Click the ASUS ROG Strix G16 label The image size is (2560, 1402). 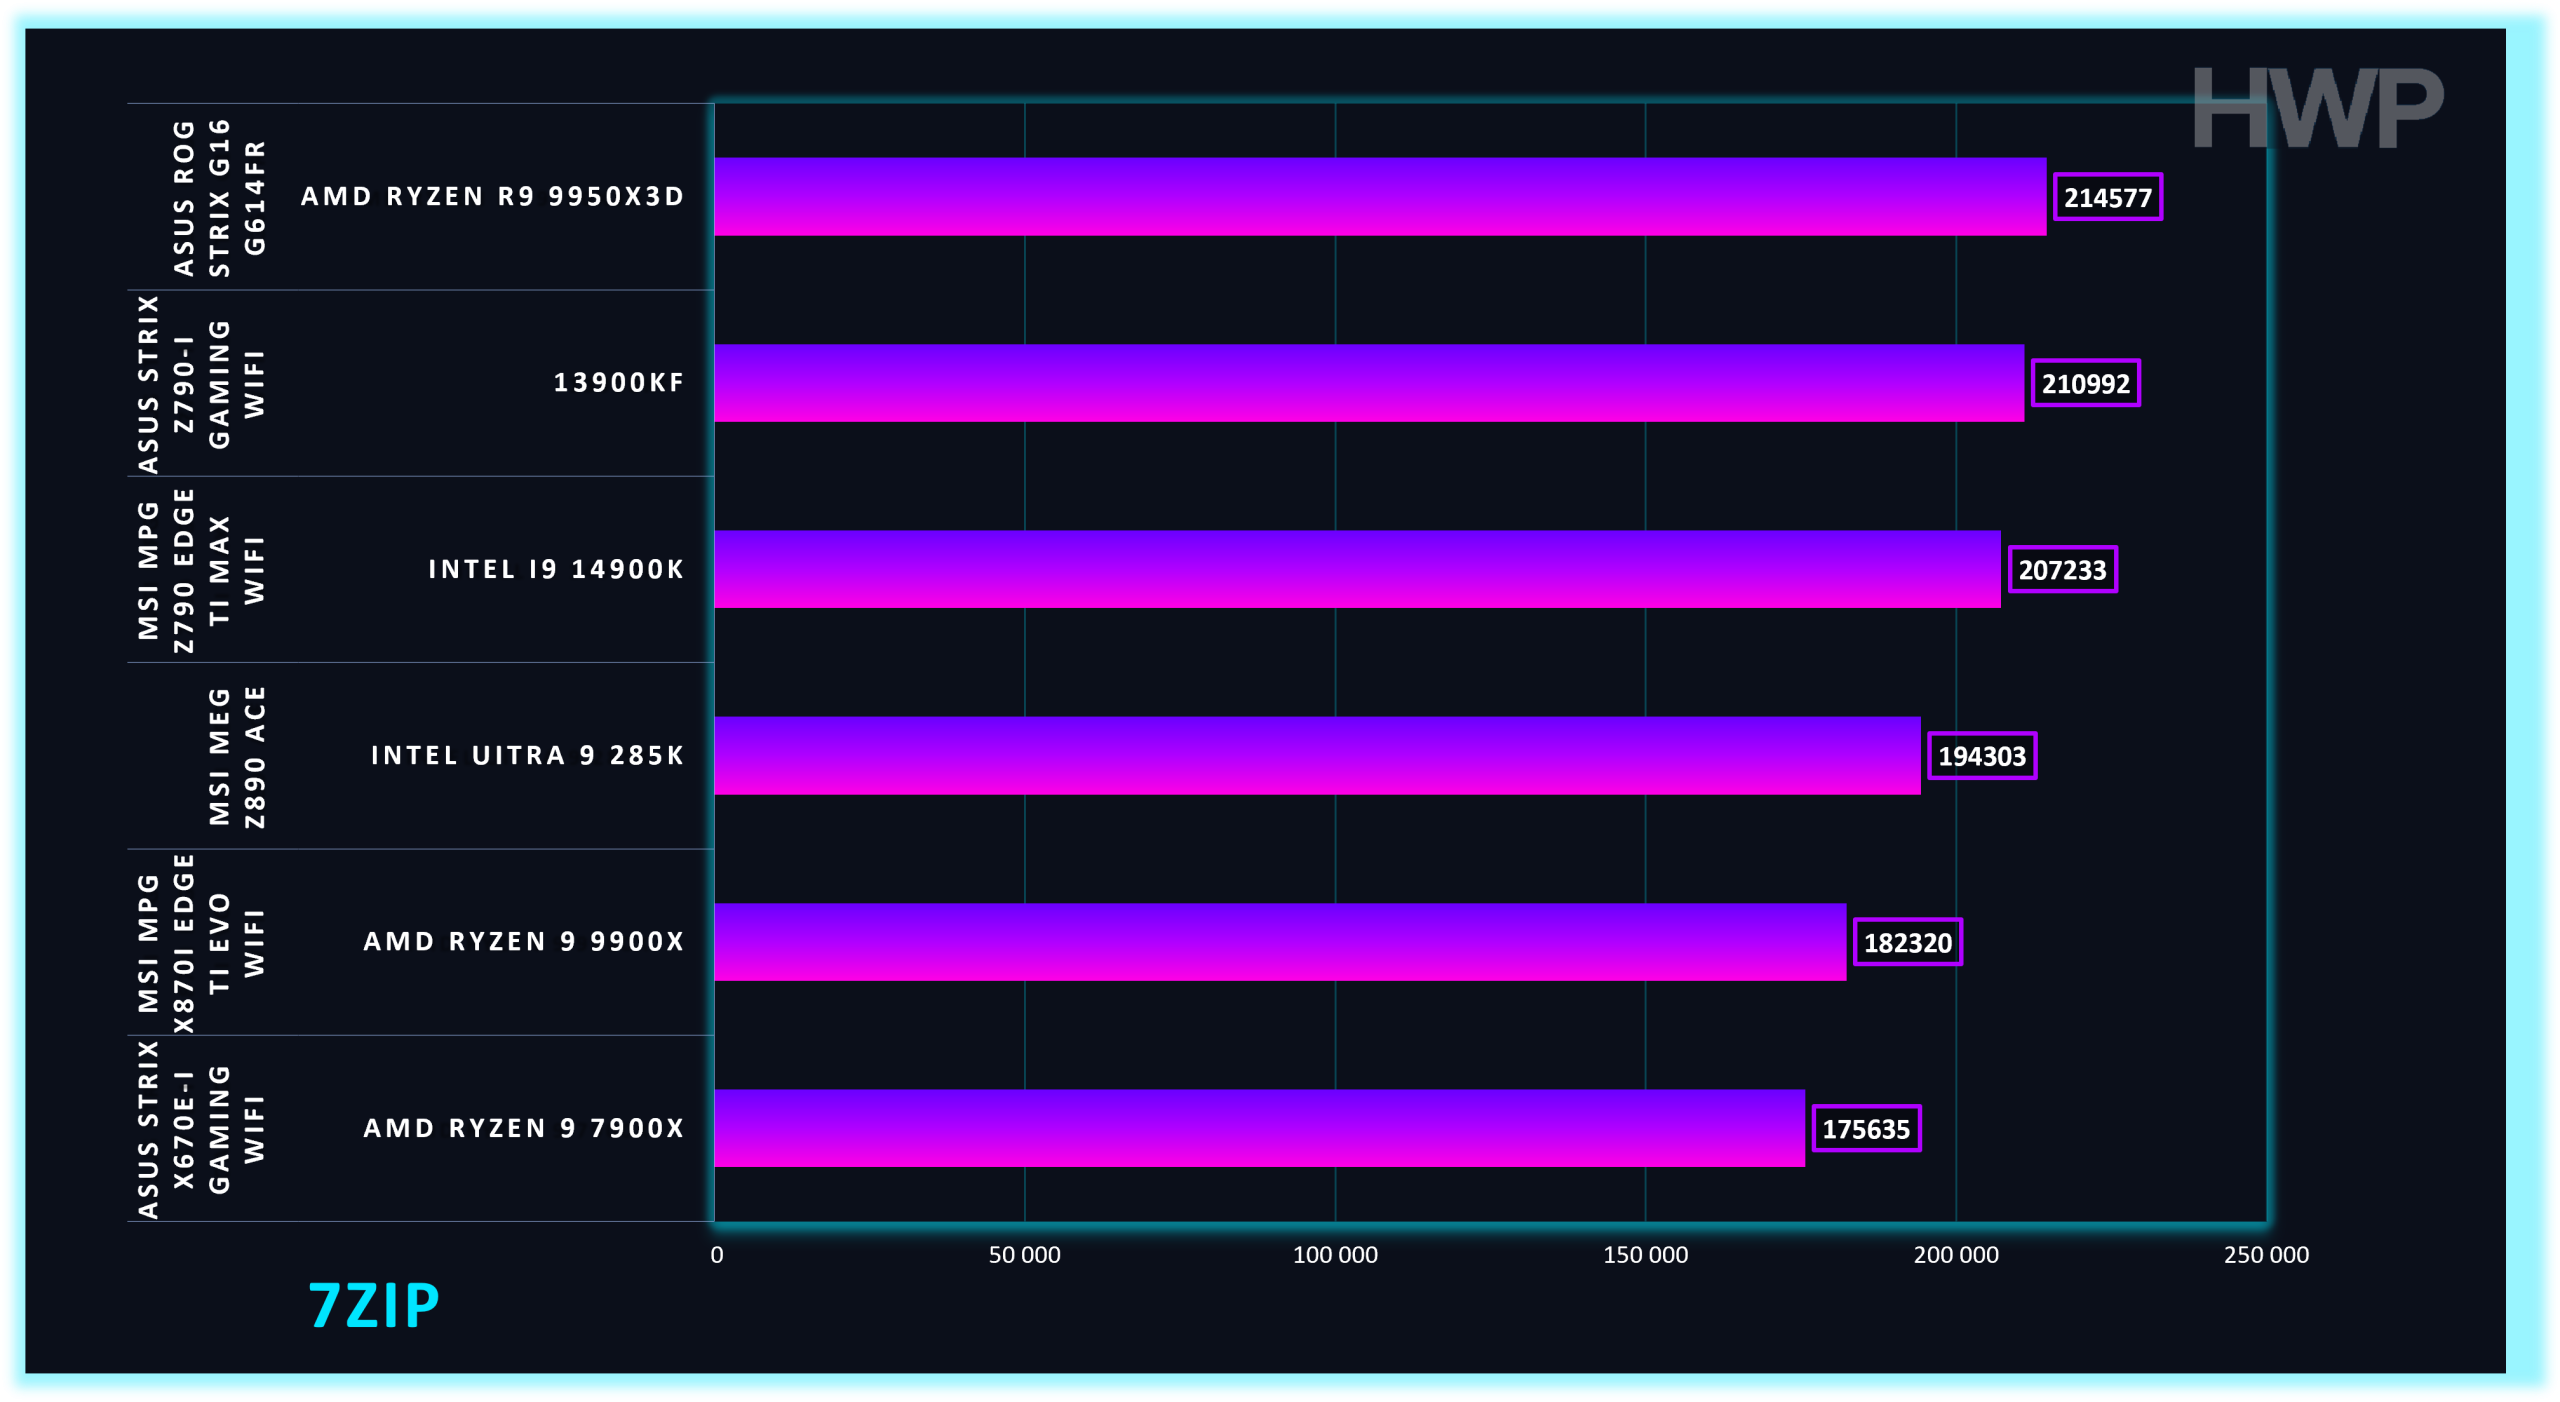pyautogui.click(x=219, y=197)
